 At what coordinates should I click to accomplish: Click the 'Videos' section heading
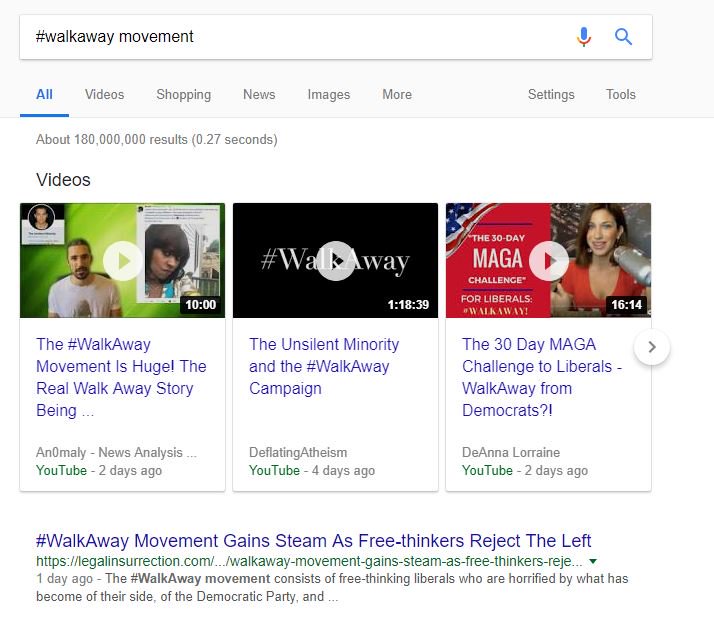(x=63, y=180)
